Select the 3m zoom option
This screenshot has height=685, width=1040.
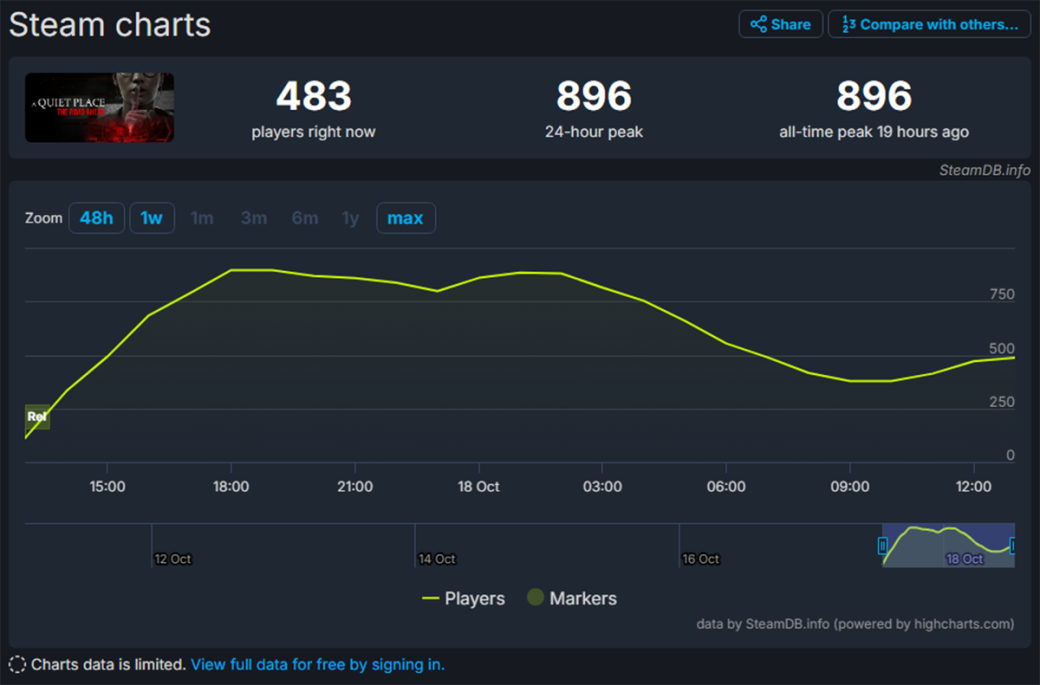(x=253, y=218)
